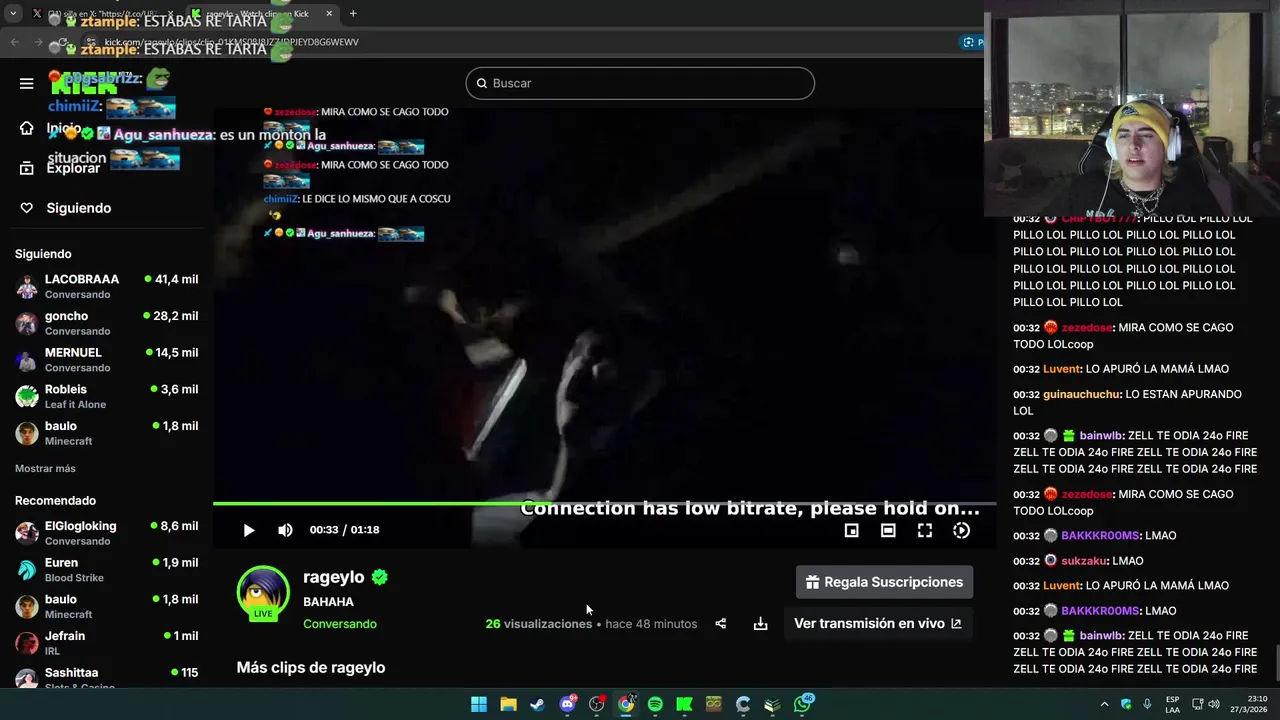
Task: Open baulo Minecraft channel in followed list
Action: coord(107,433)
